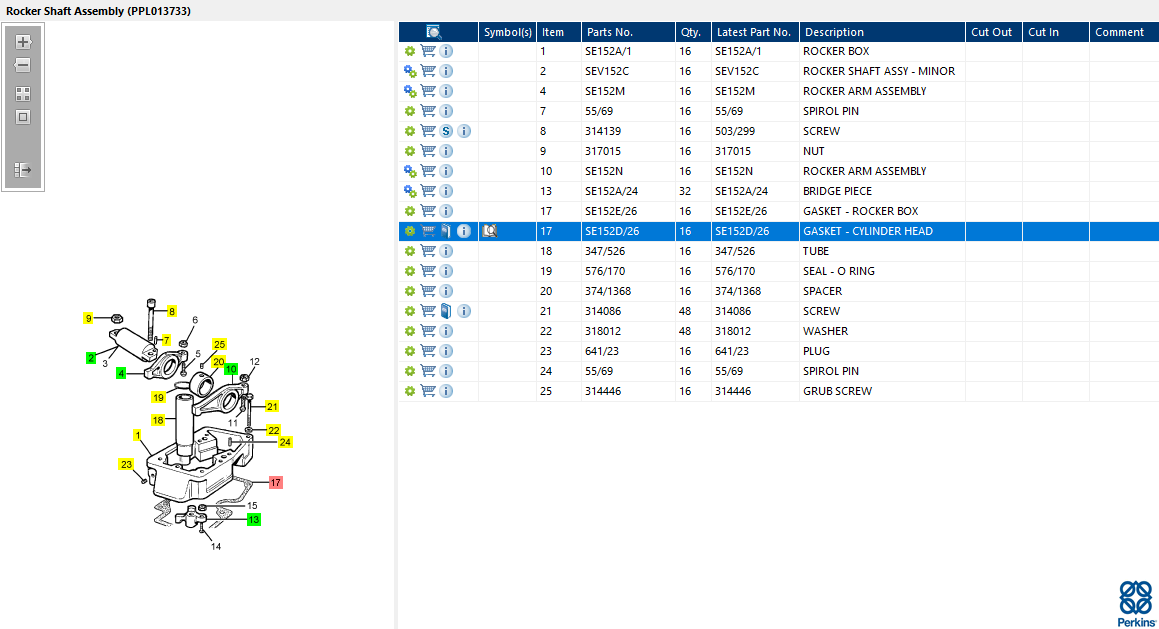Add NUT 317015 to cart
1159x629 pixels.
[428, 151]
